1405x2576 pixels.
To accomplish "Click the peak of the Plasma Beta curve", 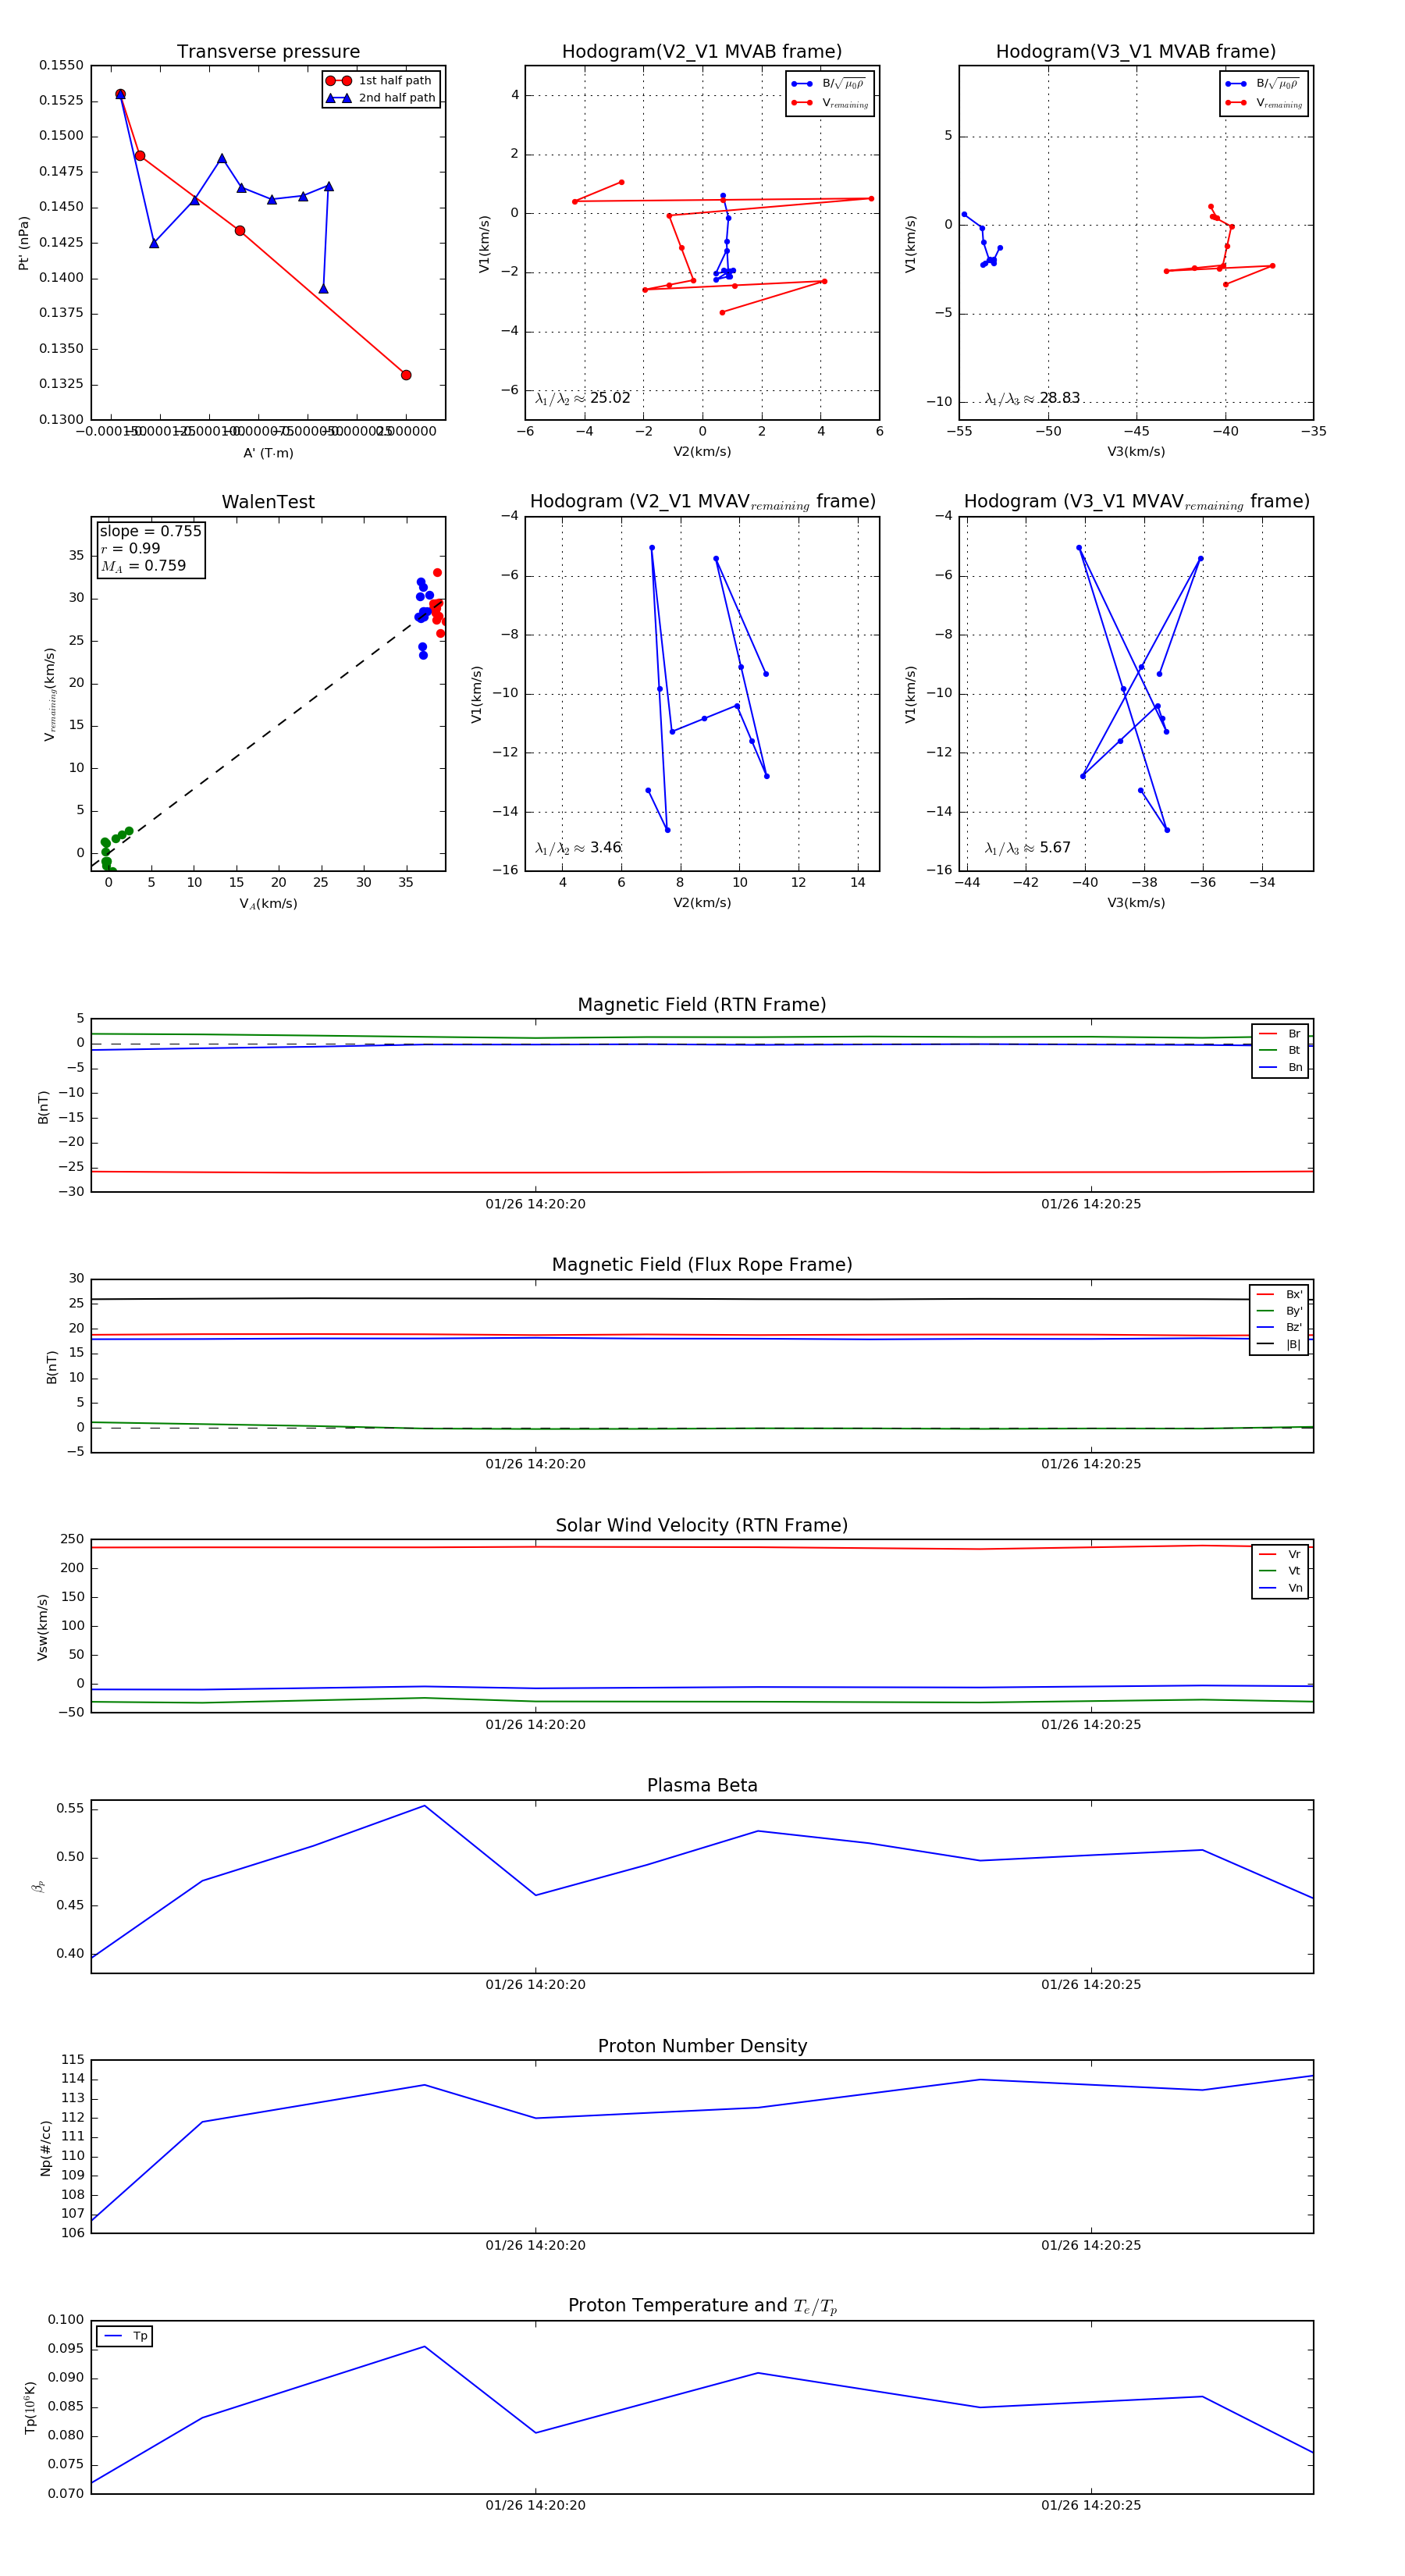I will point(425,1806).
